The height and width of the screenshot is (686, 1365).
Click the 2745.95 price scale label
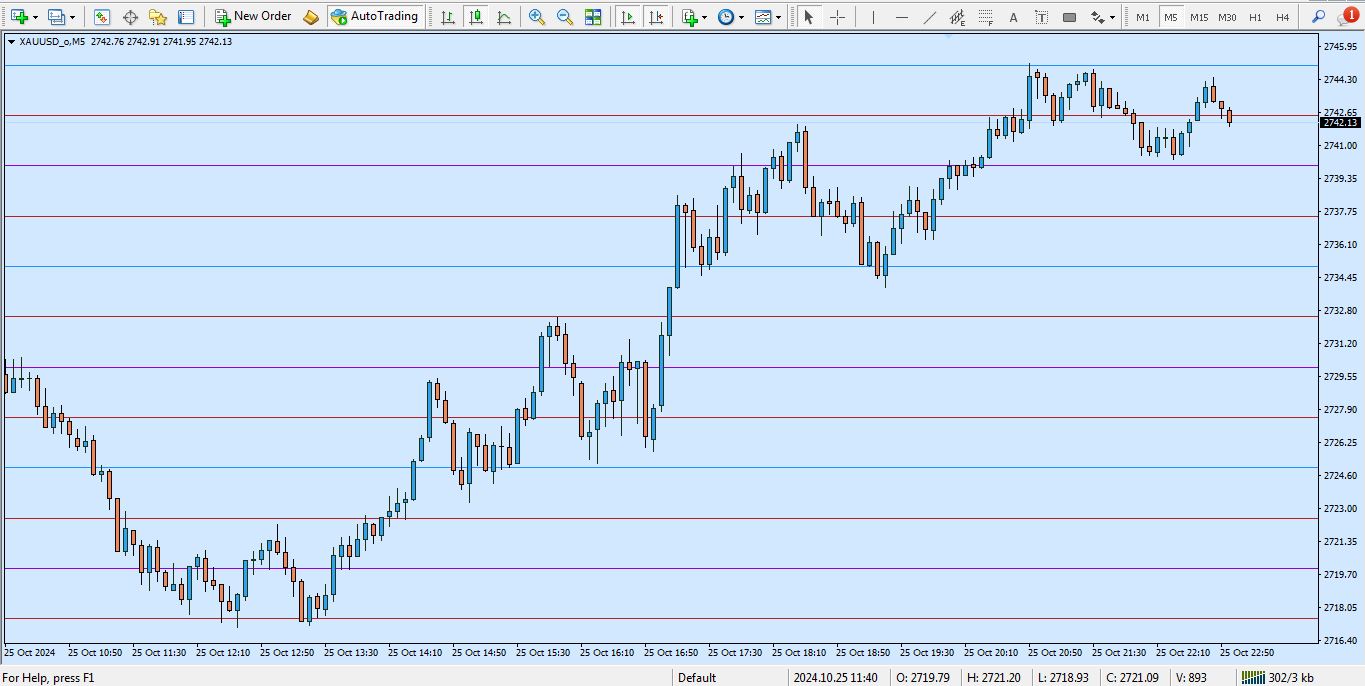point(1339,46)
